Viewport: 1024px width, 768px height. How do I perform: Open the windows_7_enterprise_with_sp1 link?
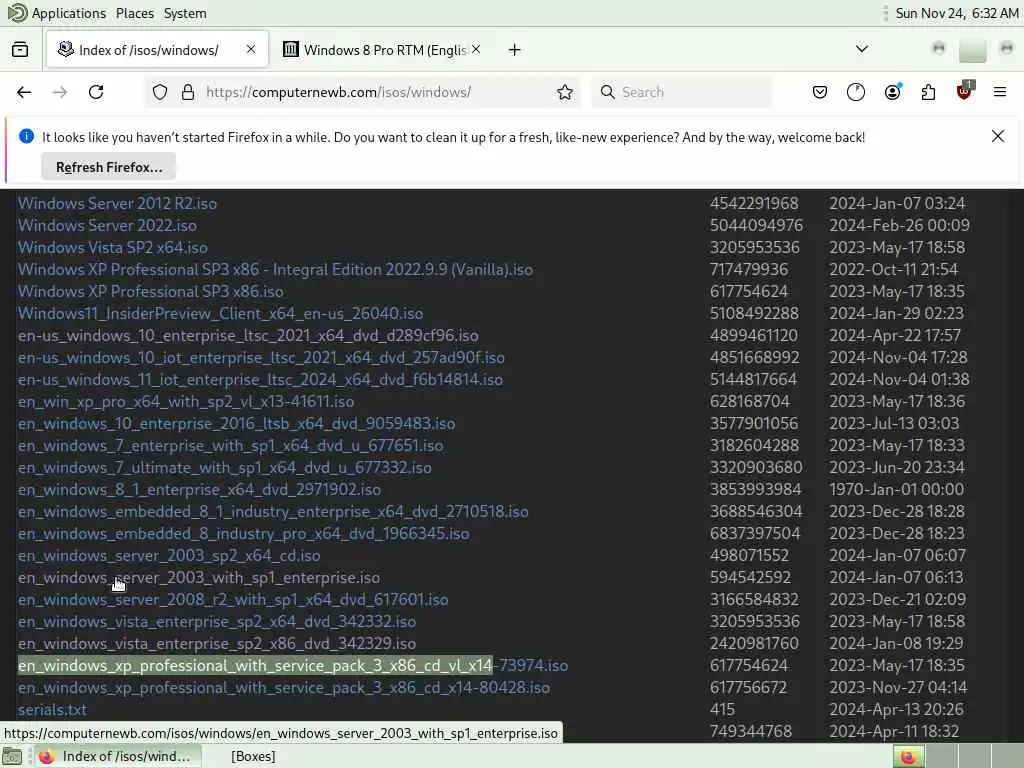point(230,445)
